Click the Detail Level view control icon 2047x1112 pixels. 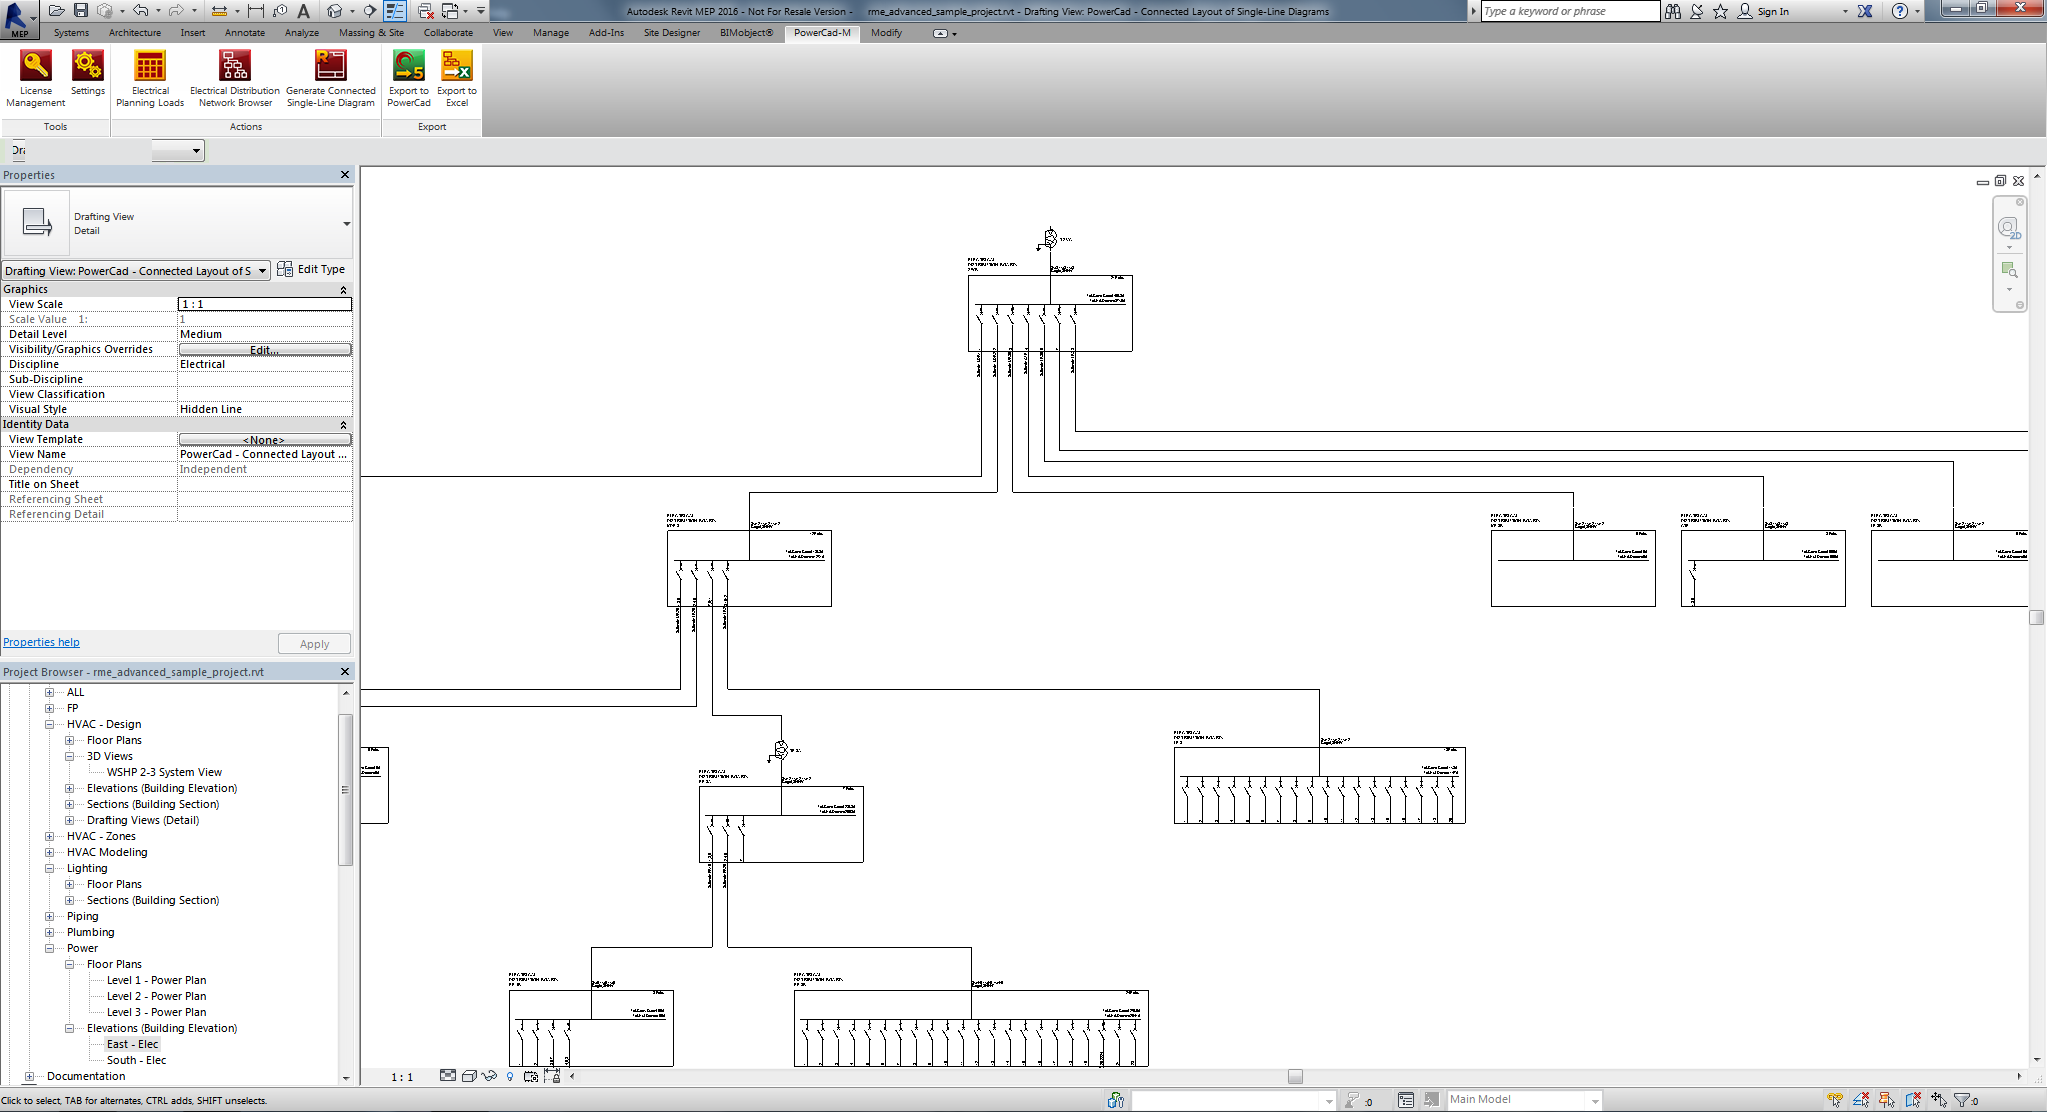[448, 1076]
